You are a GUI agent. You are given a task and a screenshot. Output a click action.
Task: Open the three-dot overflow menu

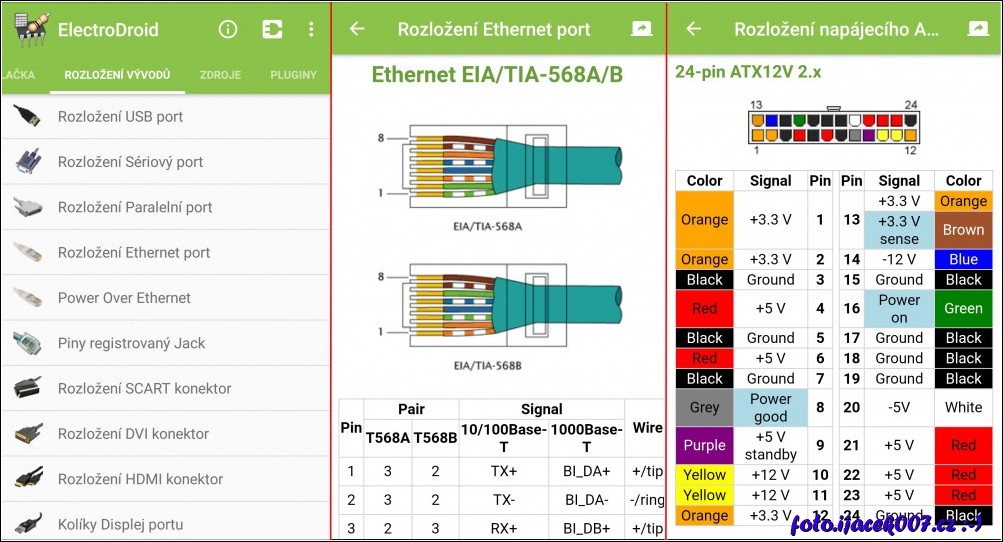click(x=311, y=29)
